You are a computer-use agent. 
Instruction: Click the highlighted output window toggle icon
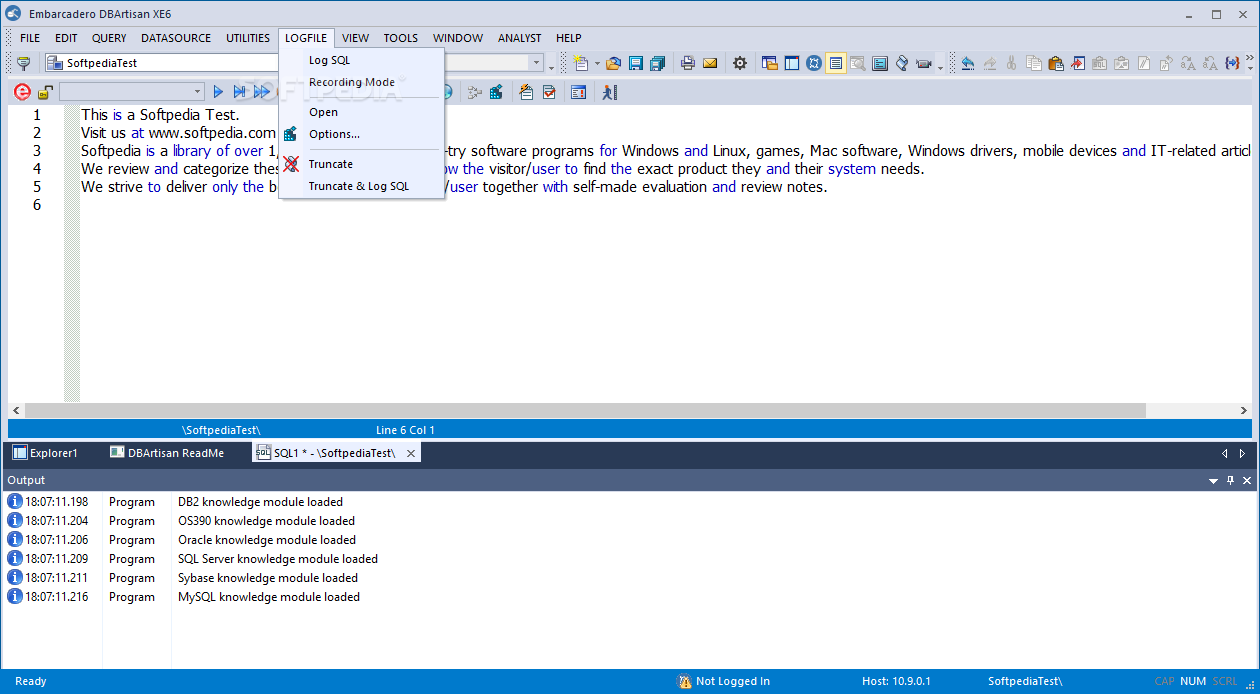pos(836,63)
